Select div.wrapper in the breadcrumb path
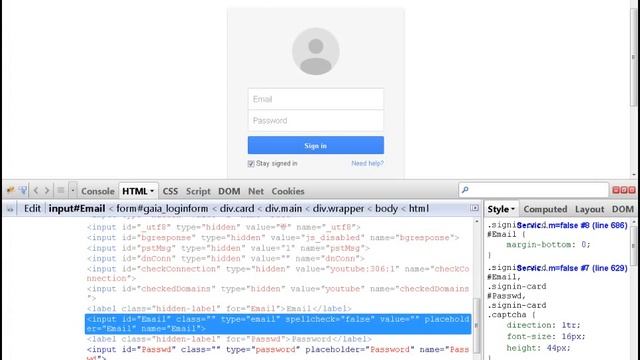The image size is (640, 360). click(x=338, y=209)
